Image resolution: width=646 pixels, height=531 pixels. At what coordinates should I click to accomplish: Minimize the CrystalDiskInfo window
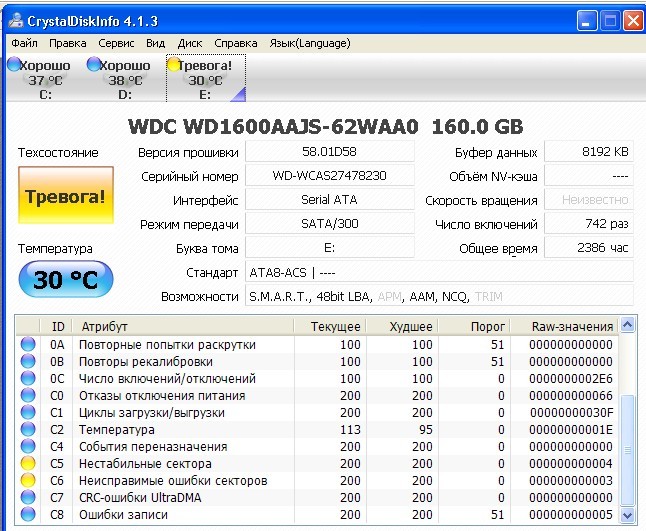[587, 21]
